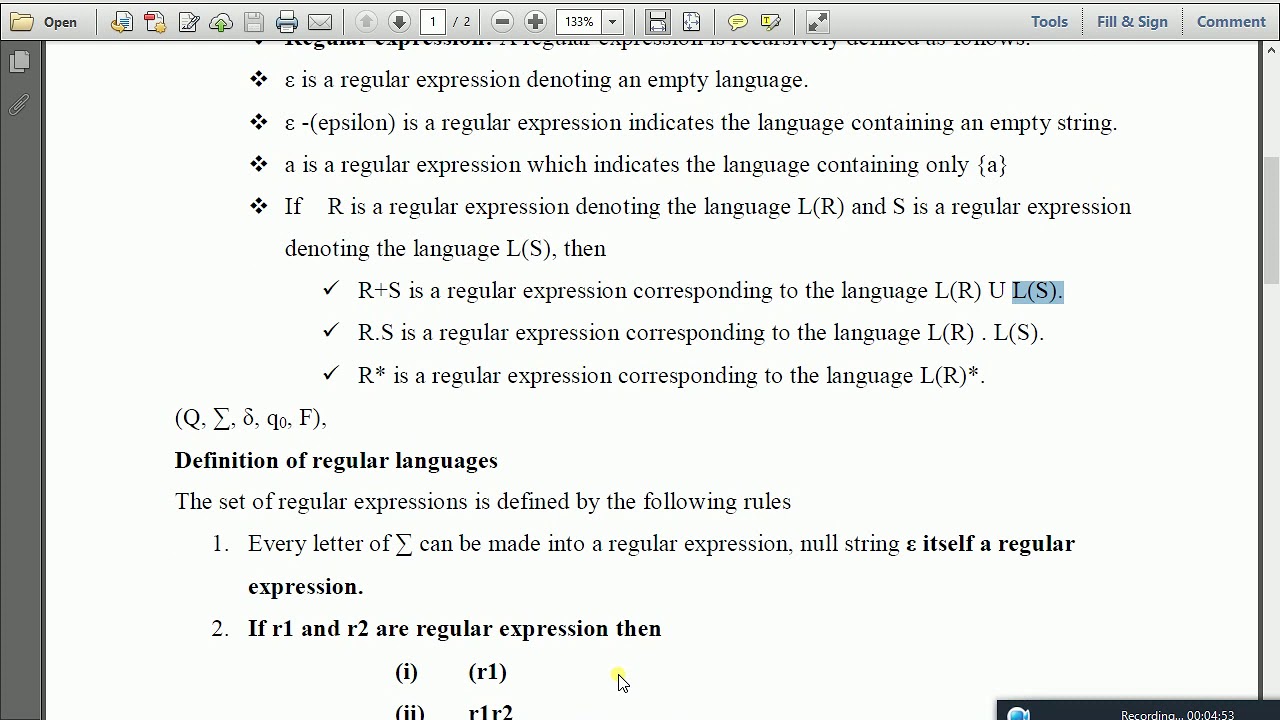
Task: Open the attachments paperclip panel
Action: (19, 104)
